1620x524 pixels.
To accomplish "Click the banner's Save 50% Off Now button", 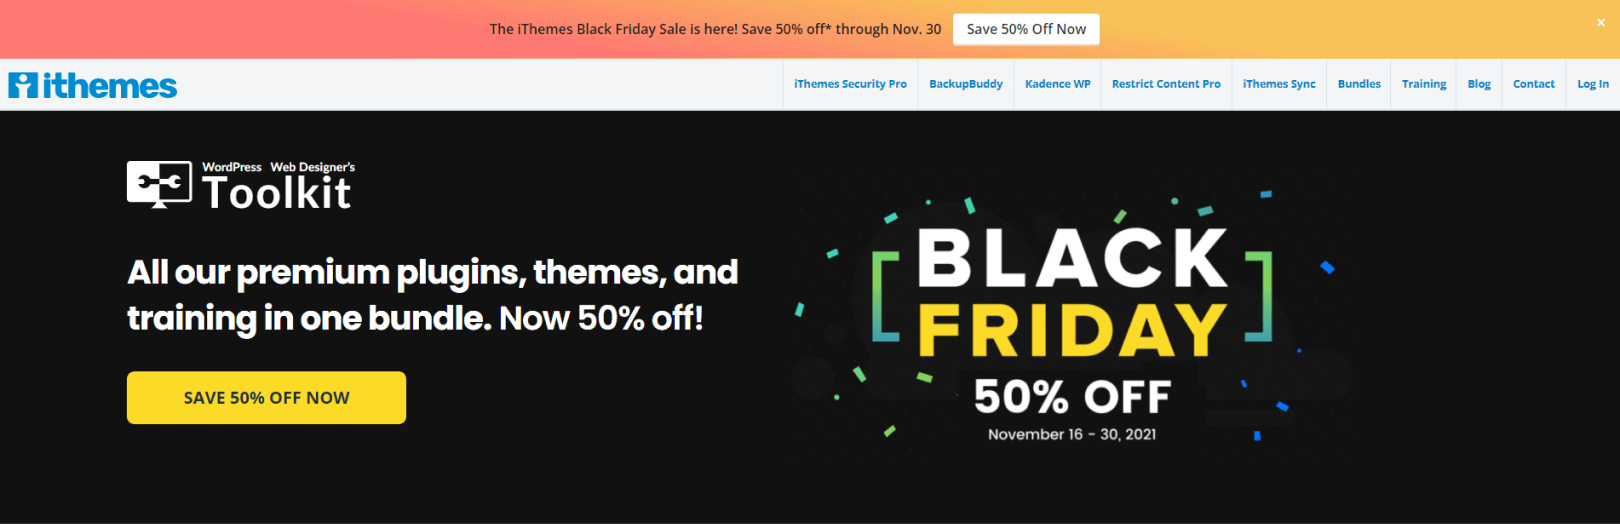I will coord(1026,29).
